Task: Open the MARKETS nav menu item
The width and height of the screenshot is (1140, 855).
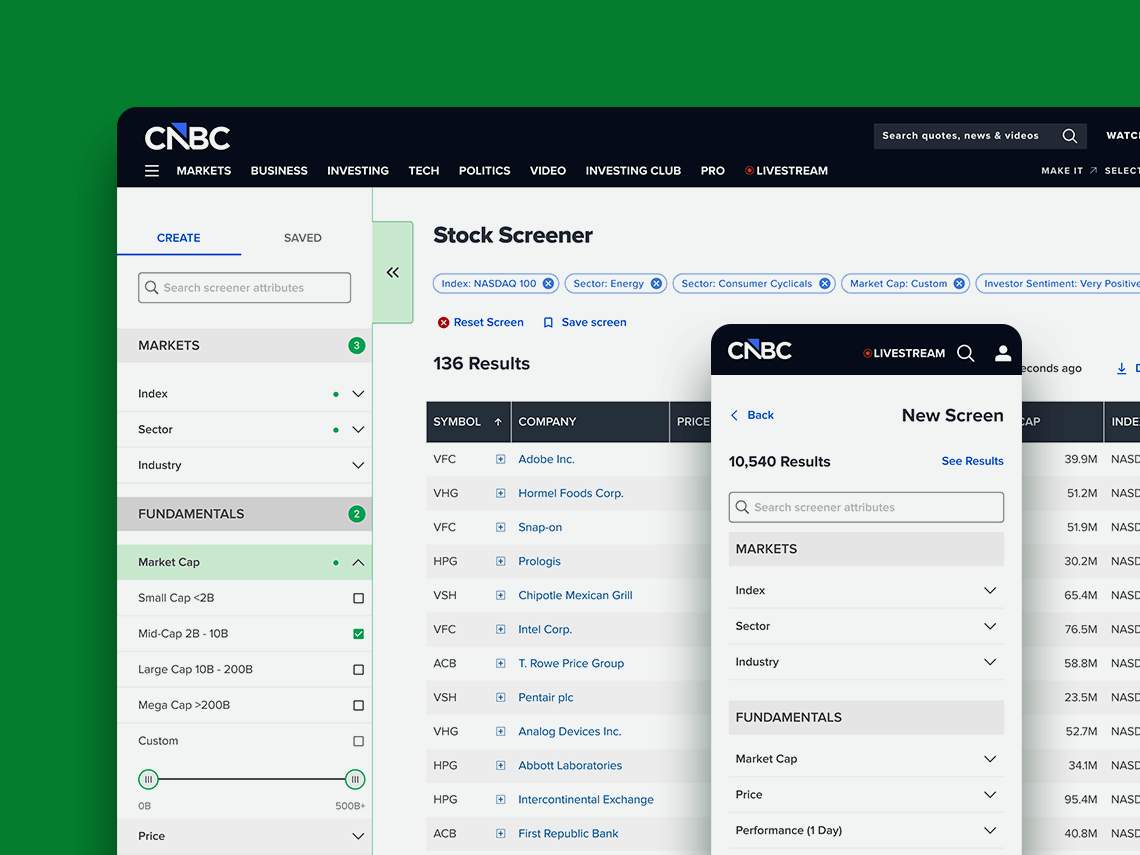Action: point(204,171)
